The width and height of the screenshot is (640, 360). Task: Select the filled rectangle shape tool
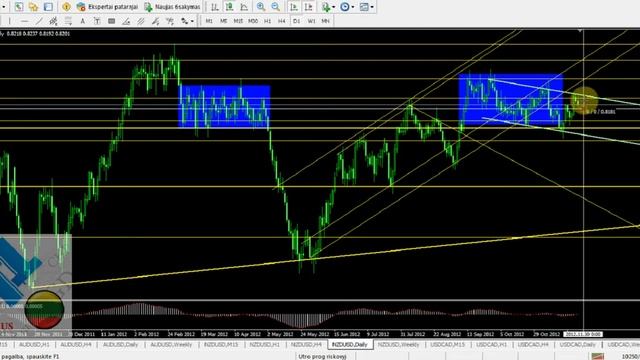coord(111,21)
